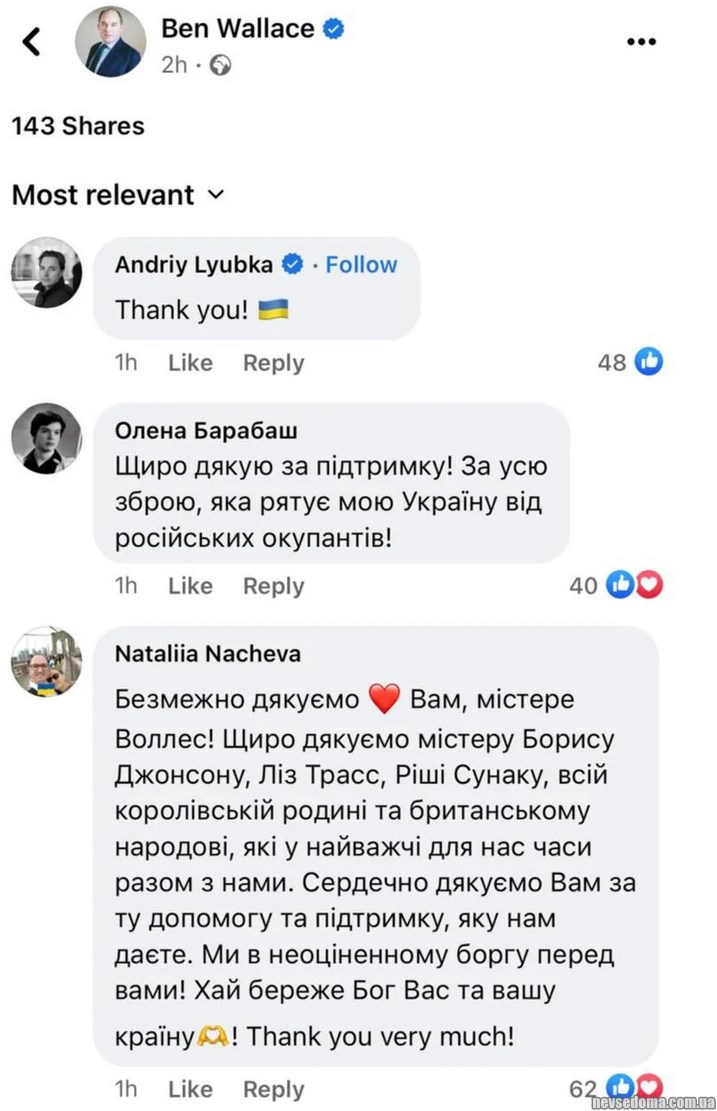The height and width of the screenshot is (1111, 717).
Task: View the 143 Shares list
Action: point(78,126)
